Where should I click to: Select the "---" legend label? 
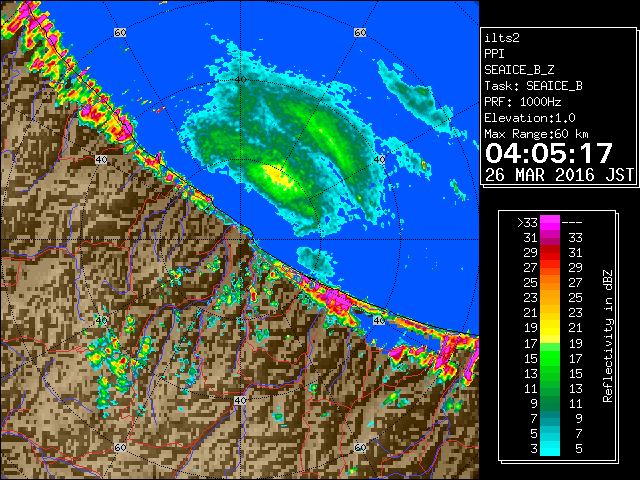[572, 223]
